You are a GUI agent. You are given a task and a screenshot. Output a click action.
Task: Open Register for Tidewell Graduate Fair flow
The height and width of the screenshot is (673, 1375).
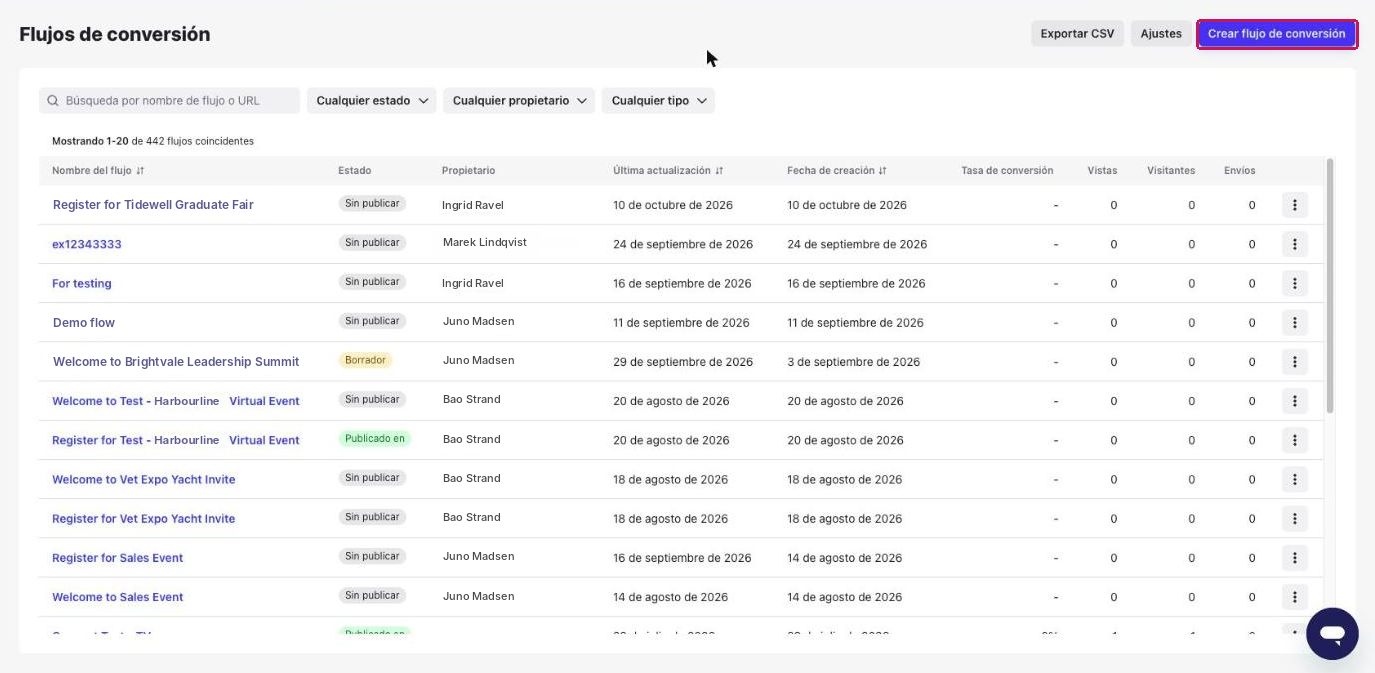click(x=153, y=205)
